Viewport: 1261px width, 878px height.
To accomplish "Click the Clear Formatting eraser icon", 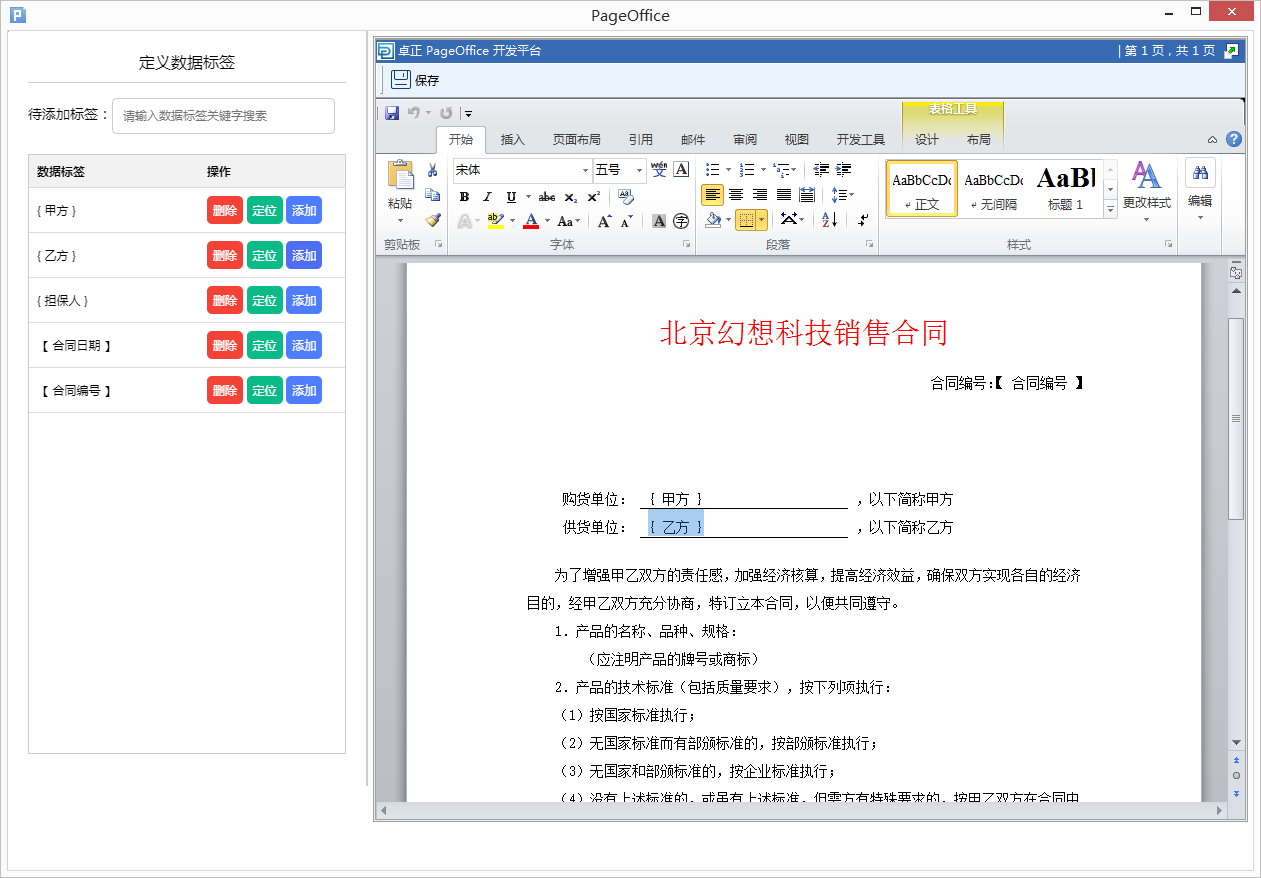I will tap(626, 196).
